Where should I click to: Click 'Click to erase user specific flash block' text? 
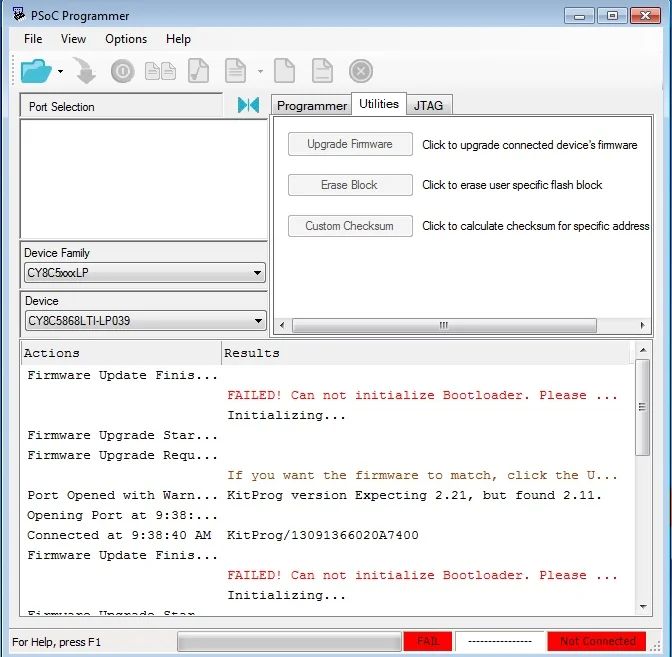pos(512,185)
